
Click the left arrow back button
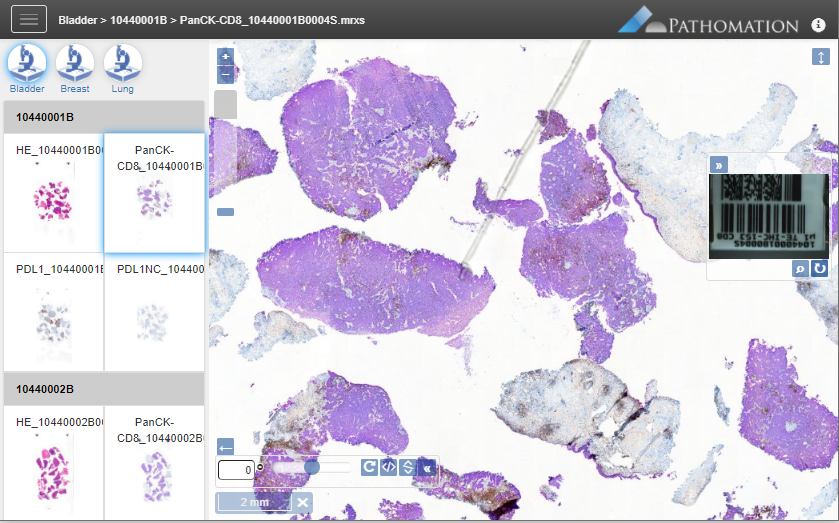(x=225, y=447)
